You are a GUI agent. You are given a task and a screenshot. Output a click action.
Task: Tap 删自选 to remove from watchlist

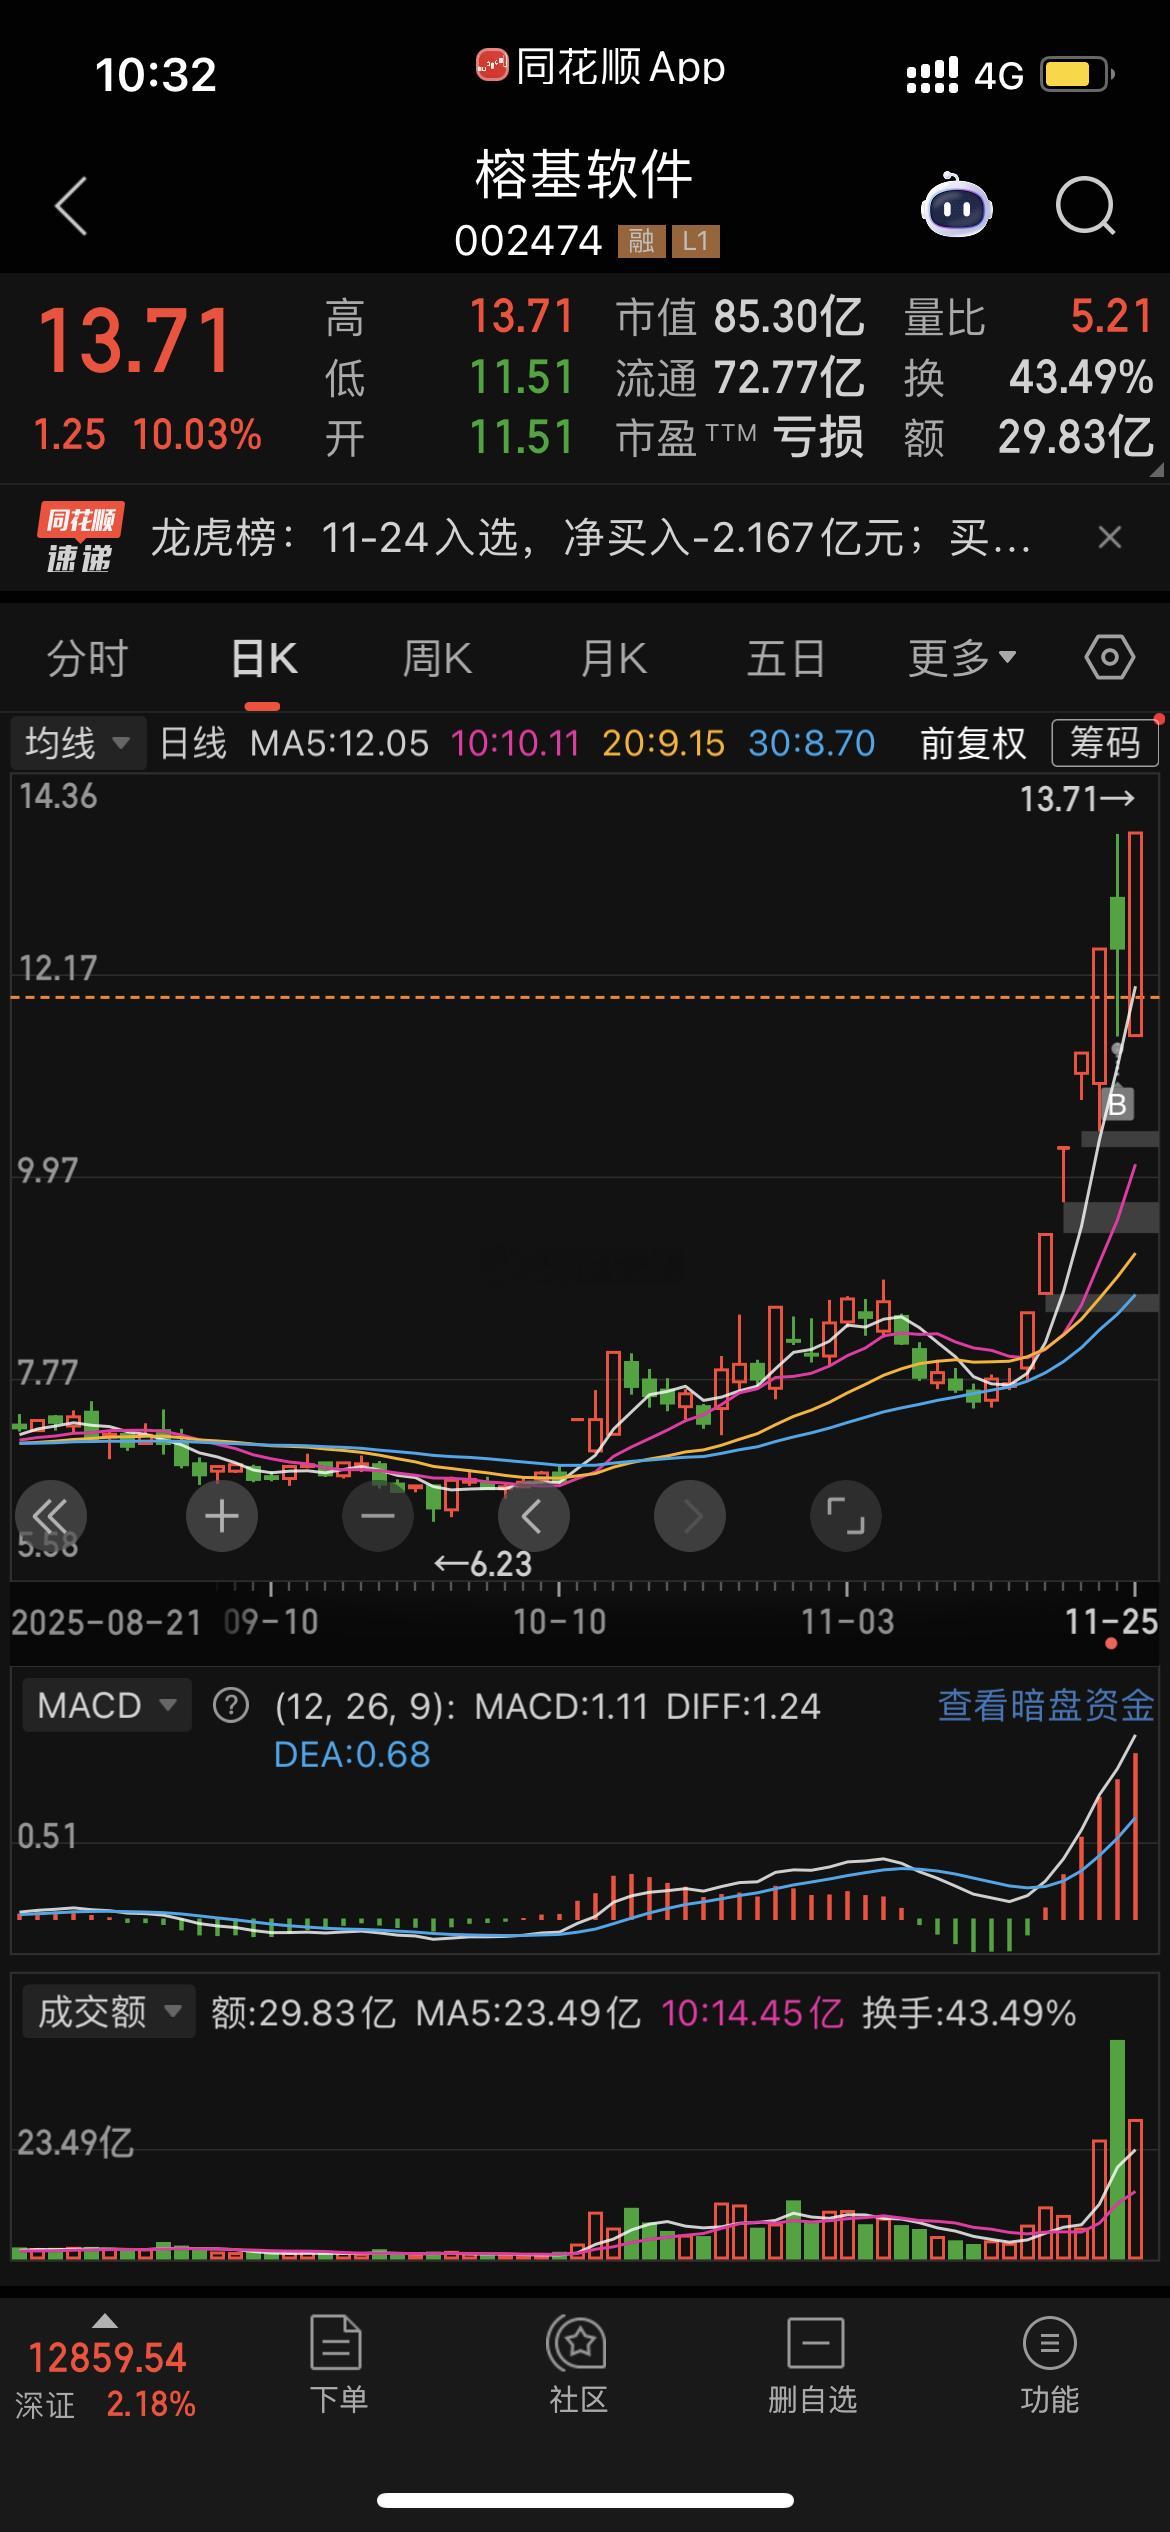[813, 2366]
